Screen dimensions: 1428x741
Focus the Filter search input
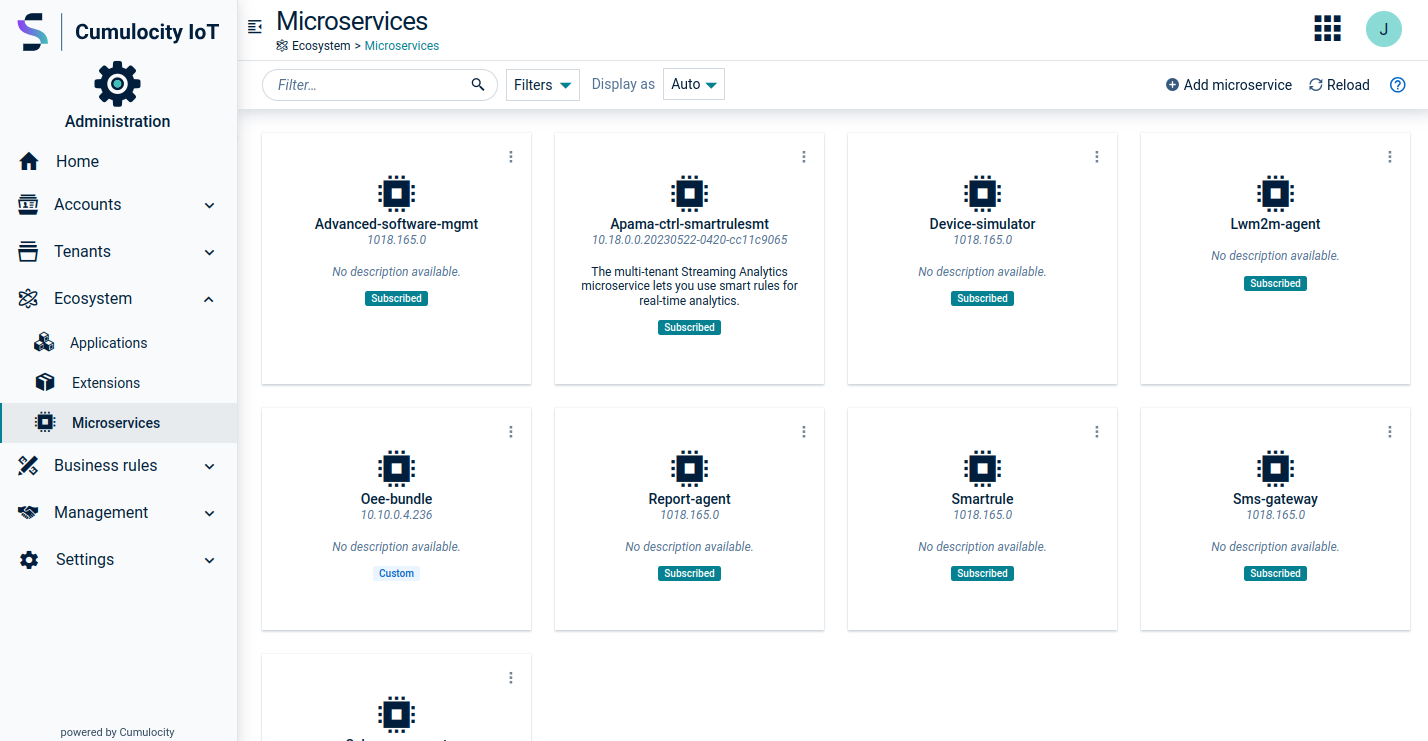tap(380, 85)
